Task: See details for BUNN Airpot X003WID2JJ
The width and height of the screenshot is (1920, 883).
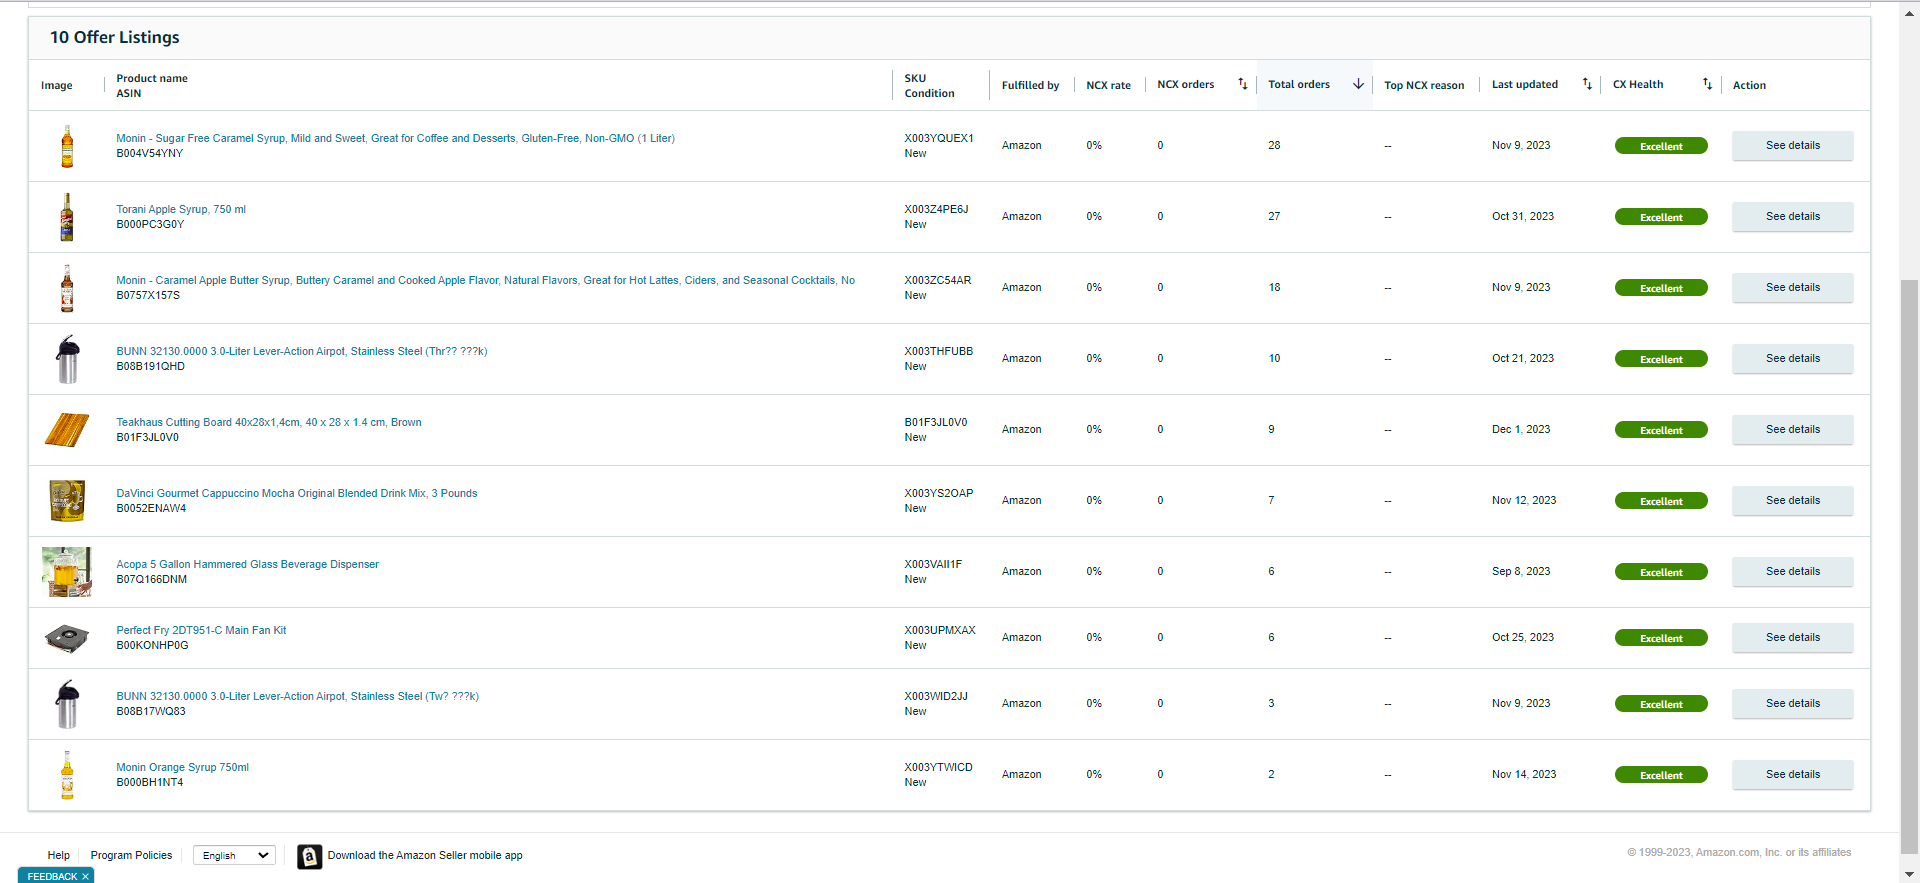Action: pos(1793,704)
